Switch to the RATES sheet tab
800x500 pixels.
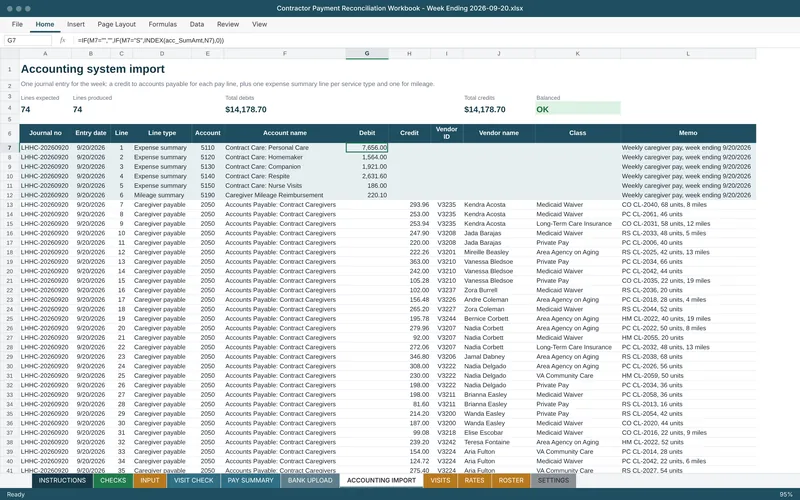click(x=474, y=481)
